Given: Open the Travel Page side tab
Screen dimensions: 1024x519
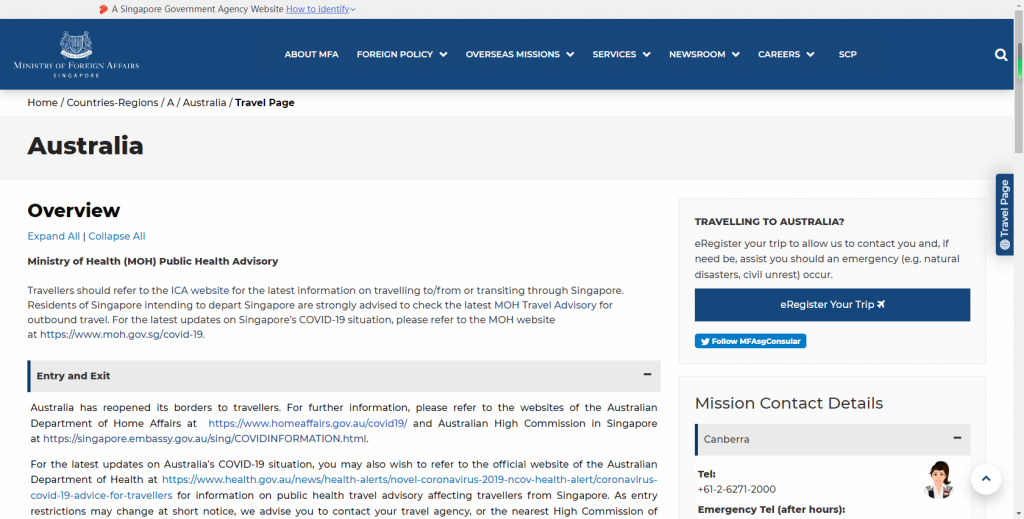Looking at the screenshot, I should pos(1004,215).
